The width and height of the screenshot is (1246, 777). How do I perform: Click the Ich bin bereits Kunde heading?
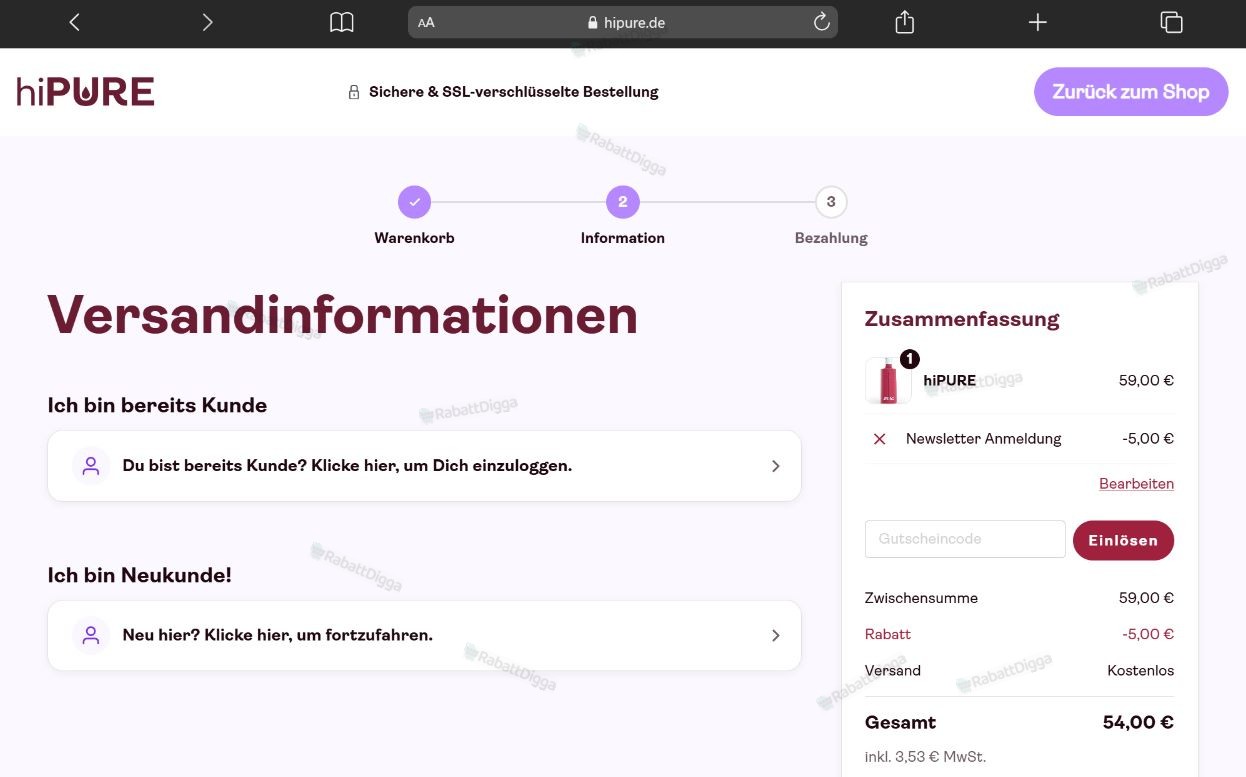coord(157,405)
